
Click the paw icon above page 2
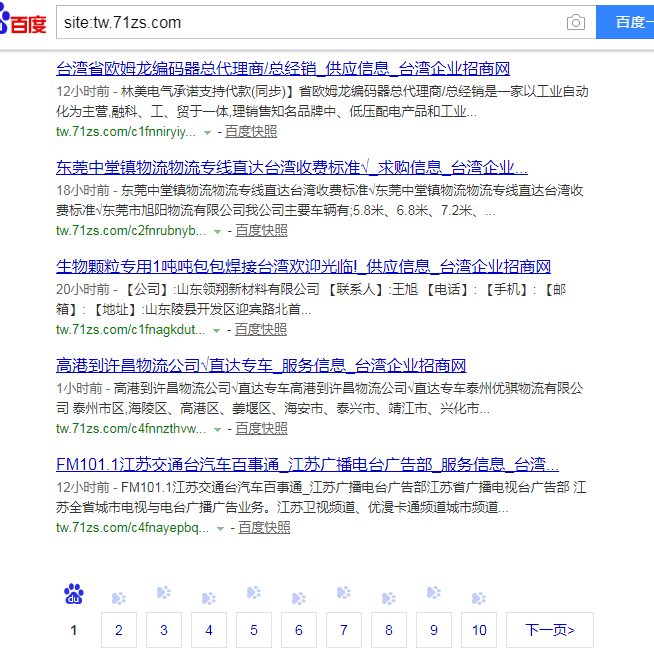click(x=119, y=598)
